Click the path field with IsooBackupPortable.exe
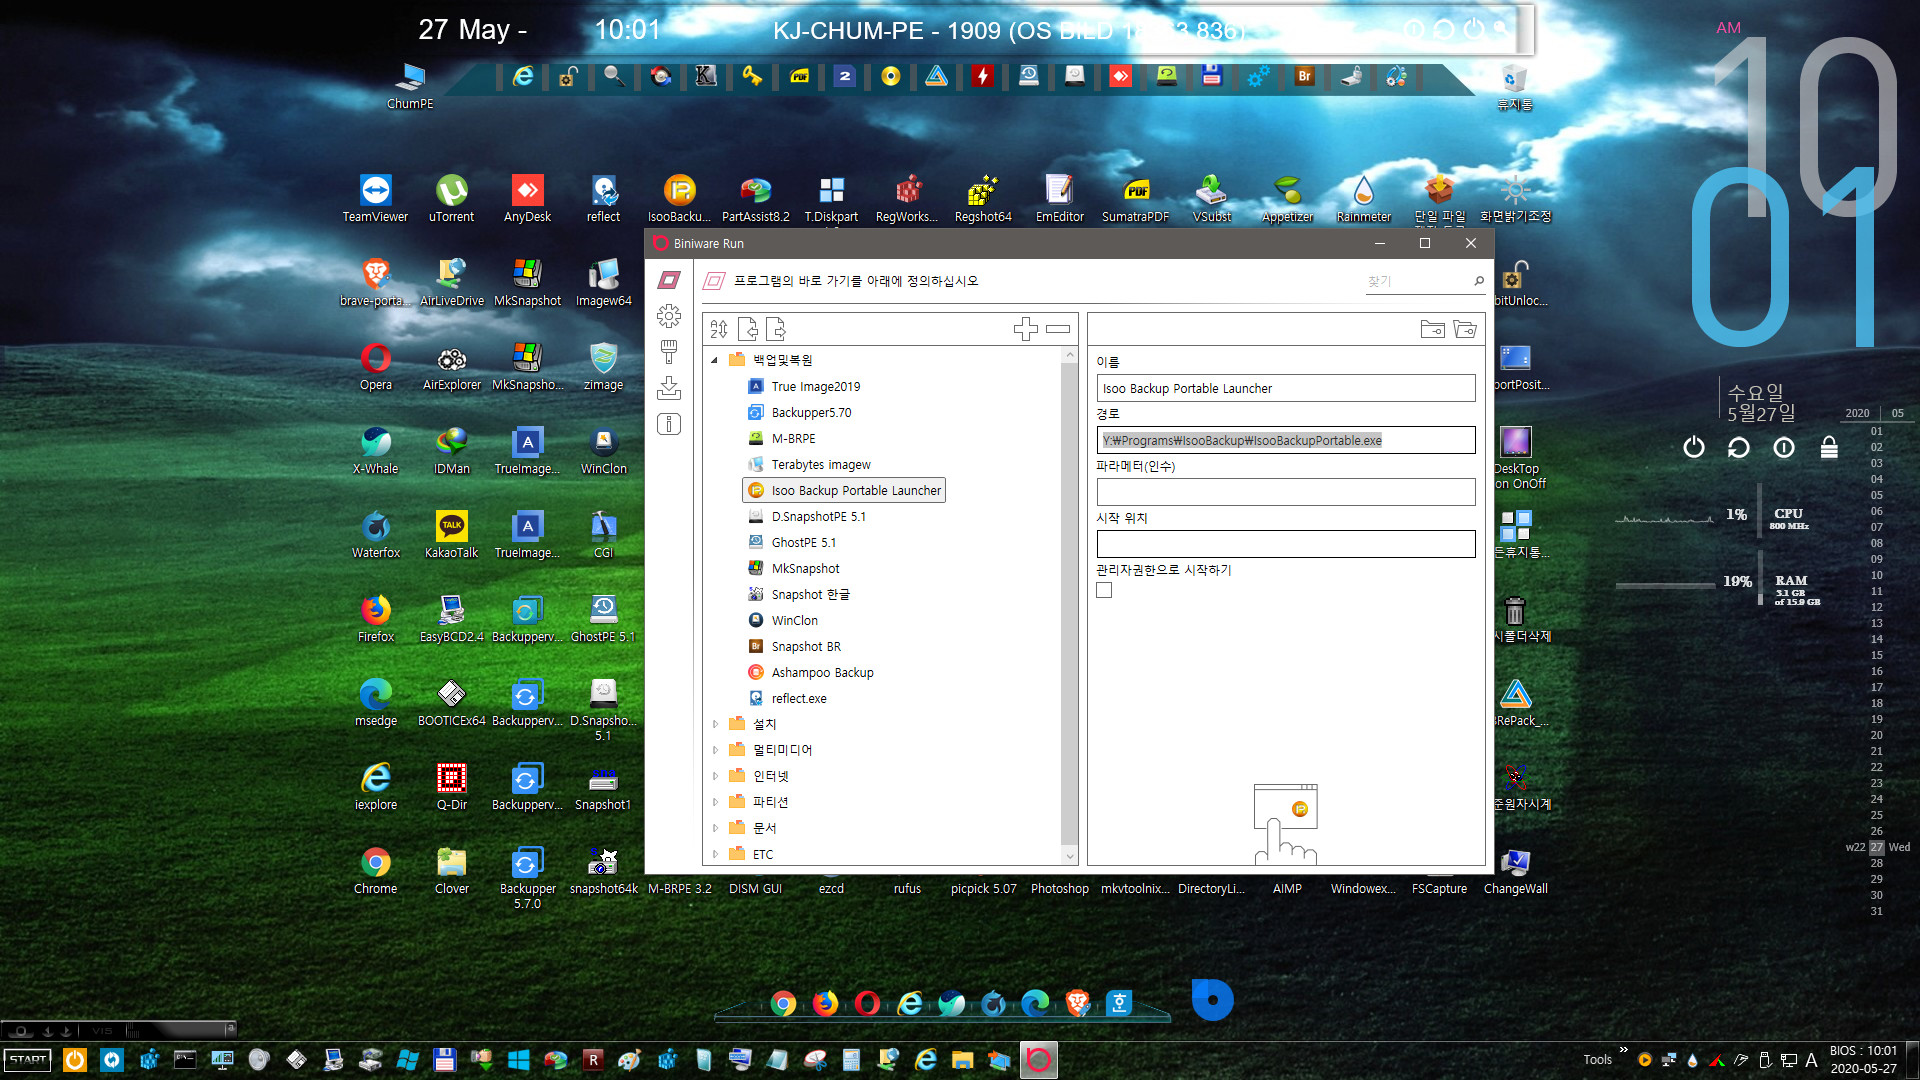Image resolution: width=1920 pixels, height=1080 pixels. pos(1286,441)
